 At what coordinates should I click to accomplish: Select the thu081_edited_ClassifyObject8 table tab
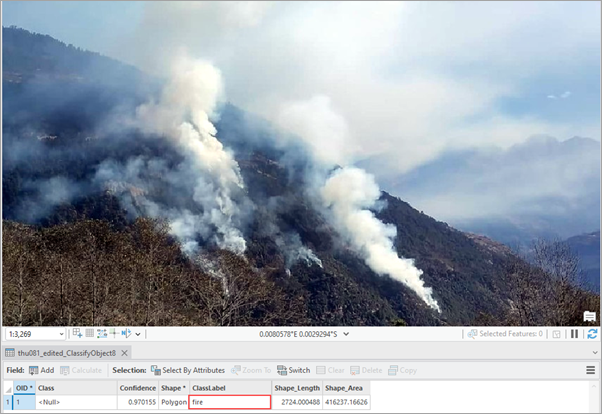click(62, 352)
